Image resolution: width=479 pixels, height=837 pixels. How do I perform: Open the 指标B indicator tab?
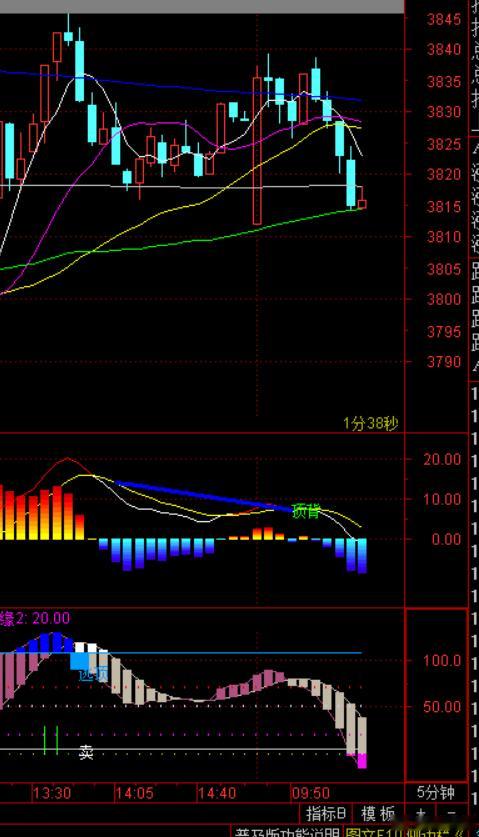point(326,814)
